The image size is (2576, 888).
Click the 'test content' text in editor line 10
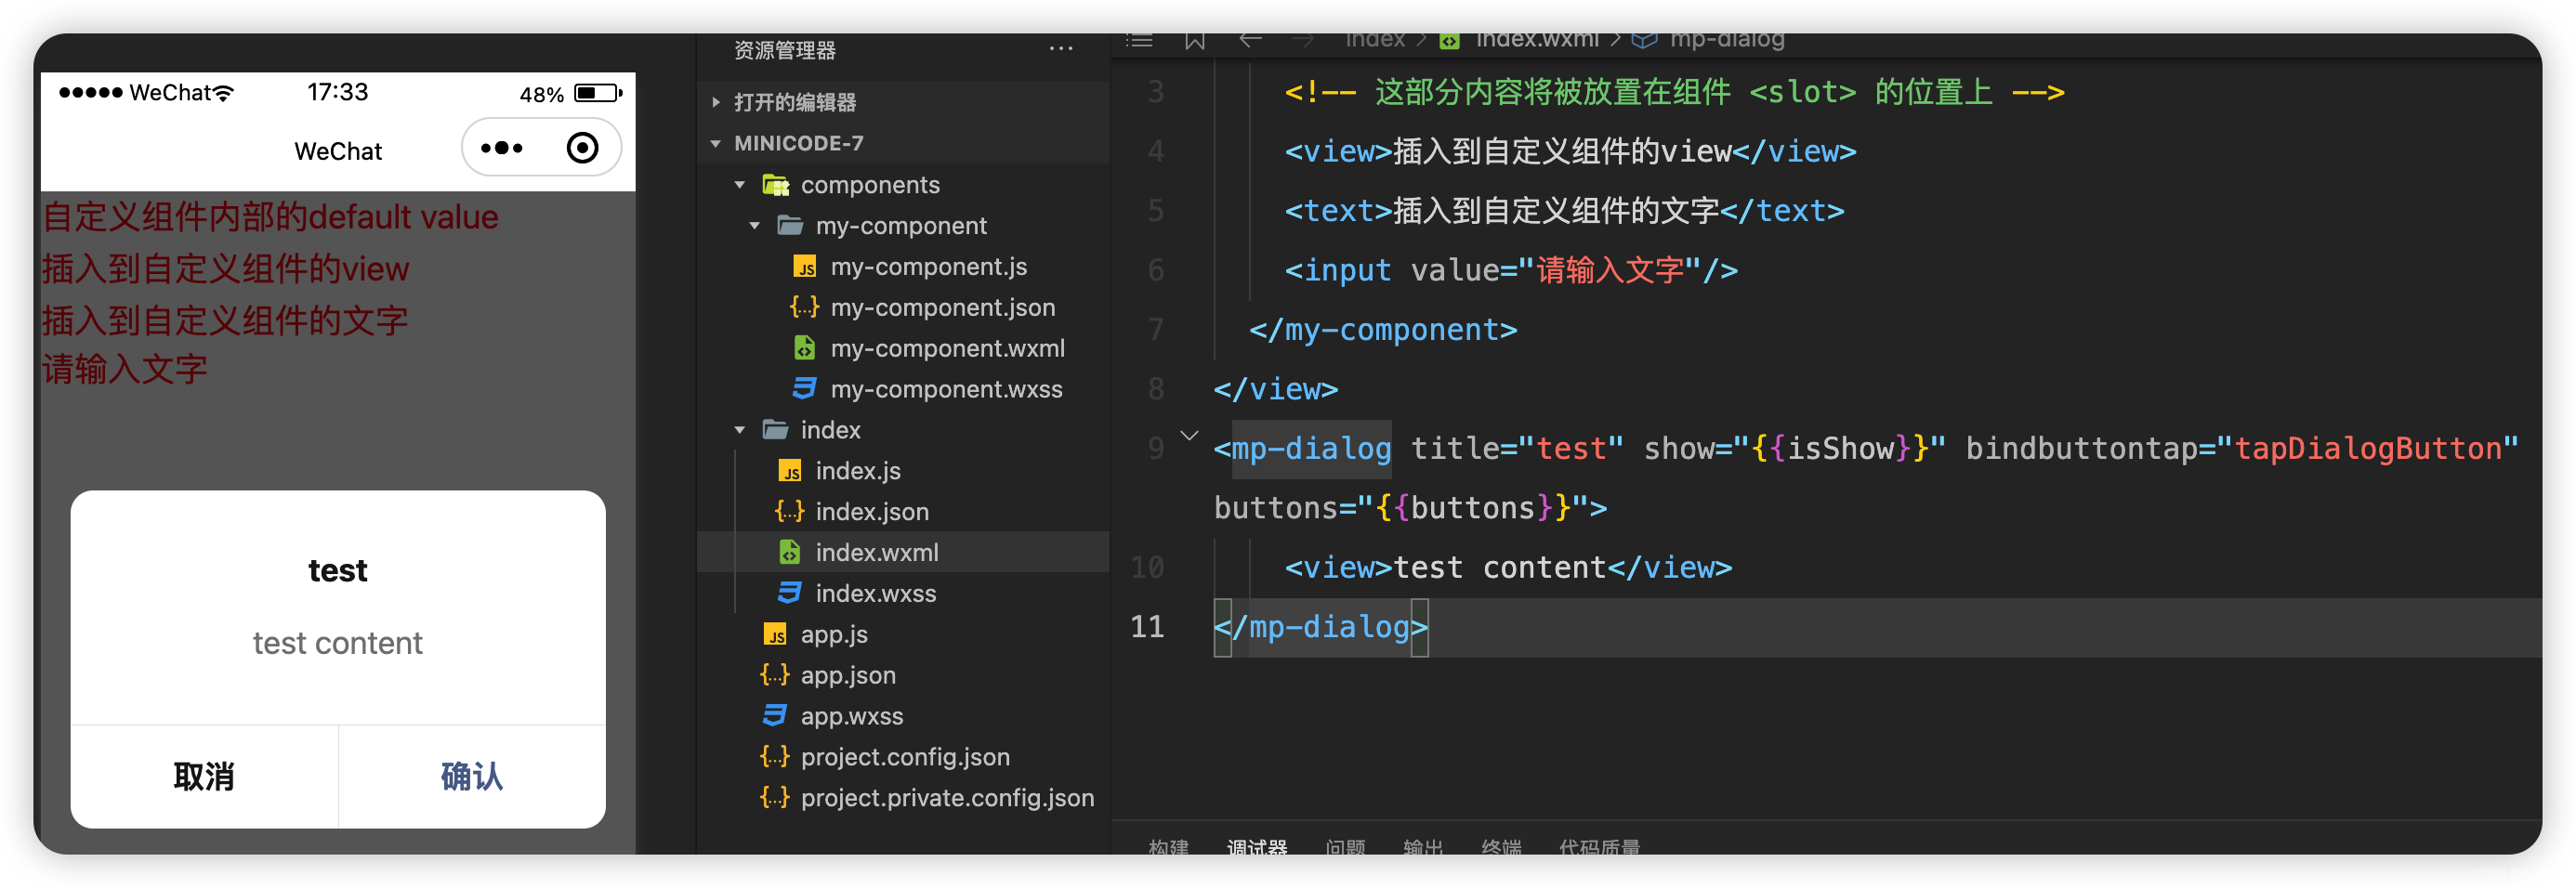pos(1499,568)
